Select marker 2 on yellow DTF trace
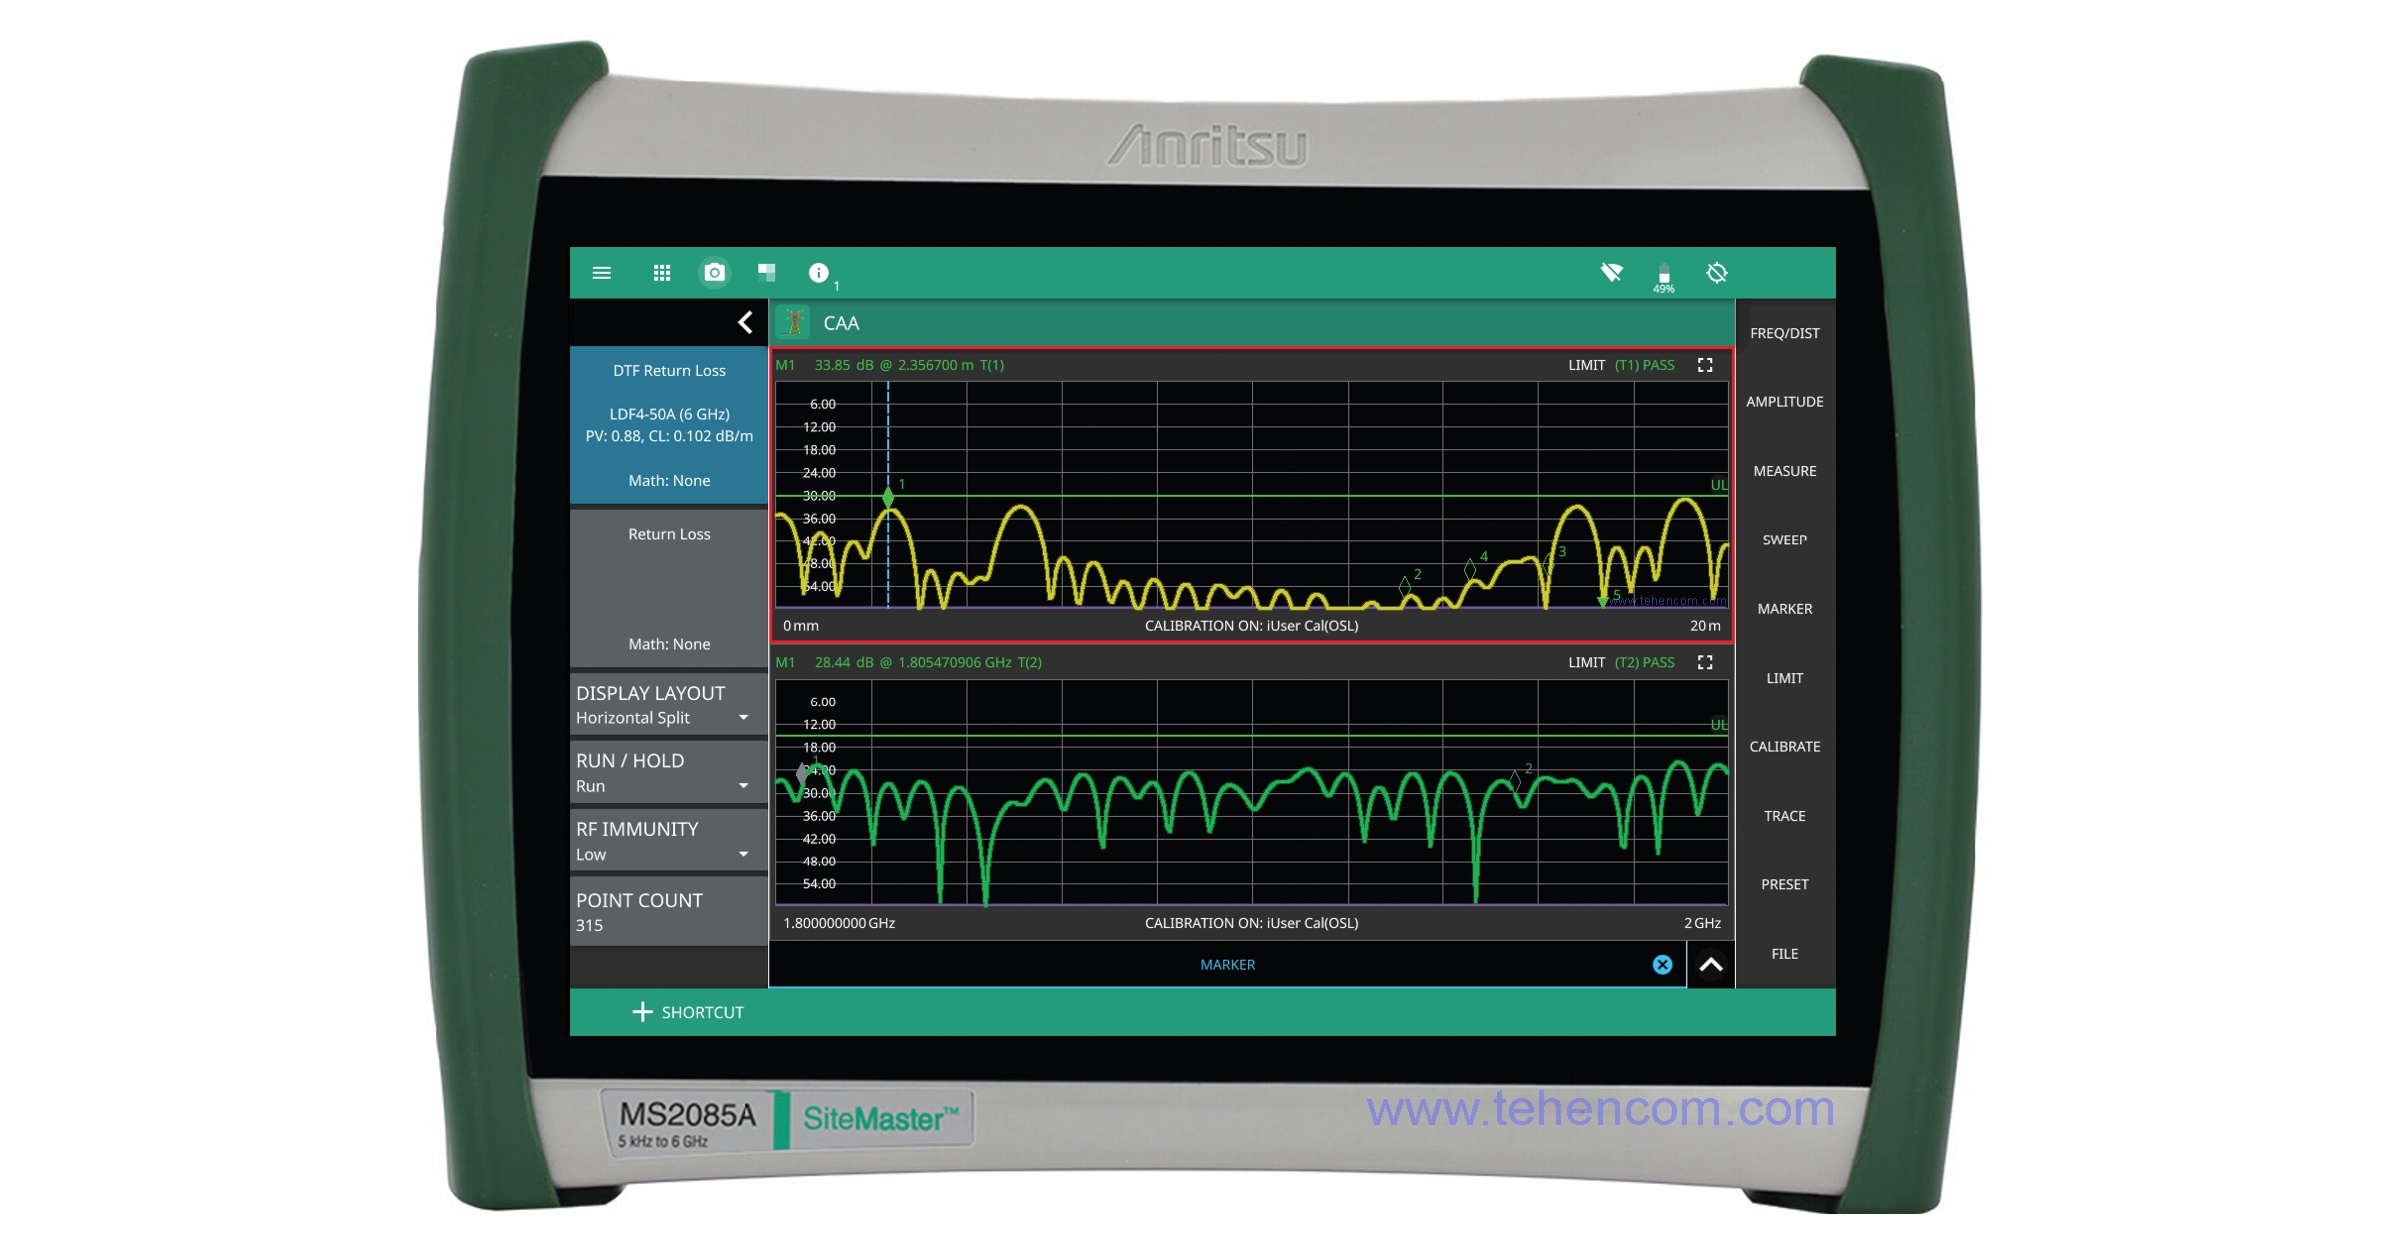Viewport: 2400px width, 1256px height. point(1405,585)
